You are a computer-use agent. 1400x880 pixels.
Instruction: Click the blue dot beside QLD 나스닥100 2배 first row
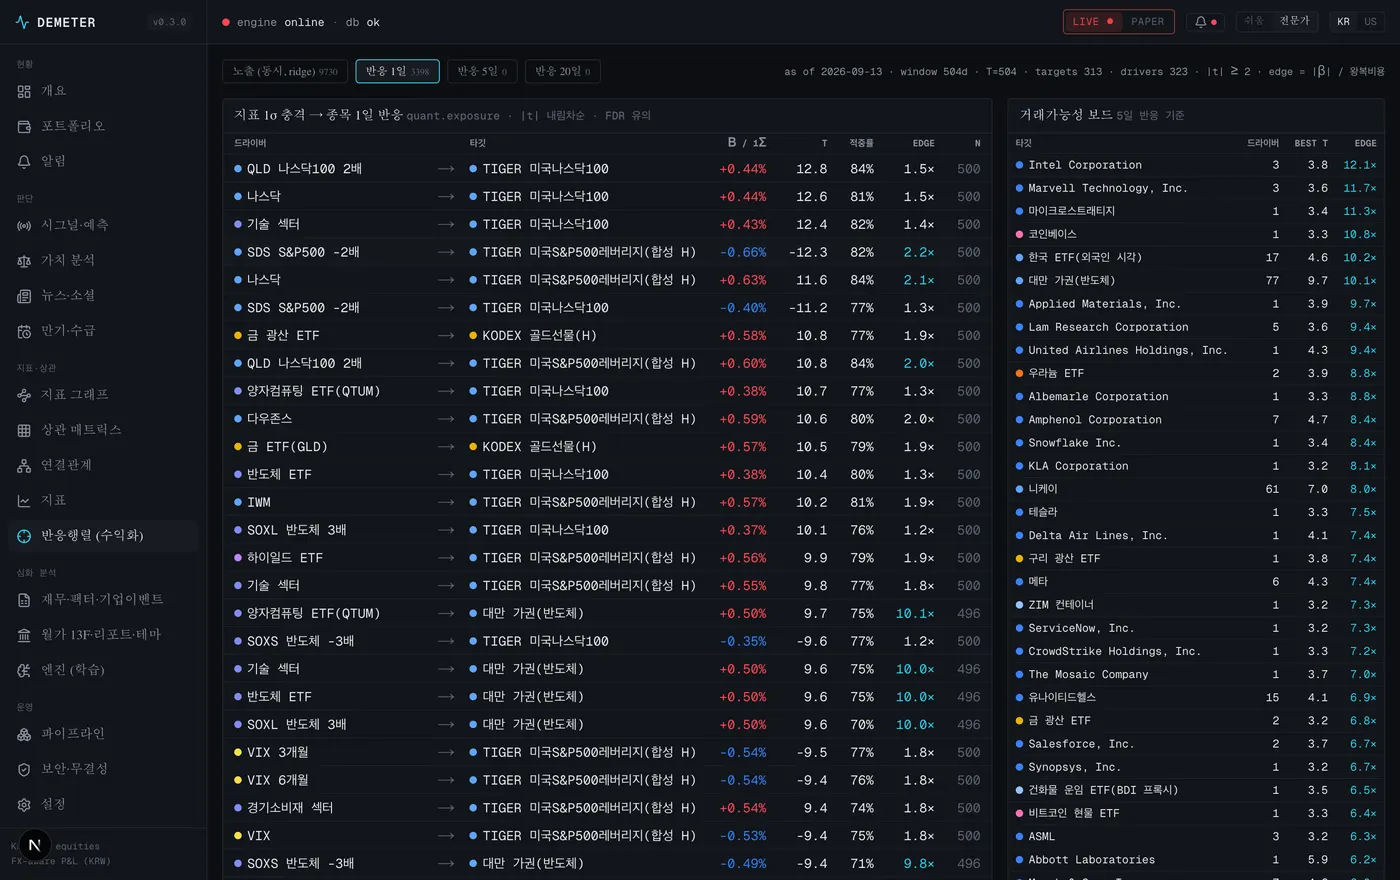238,169
